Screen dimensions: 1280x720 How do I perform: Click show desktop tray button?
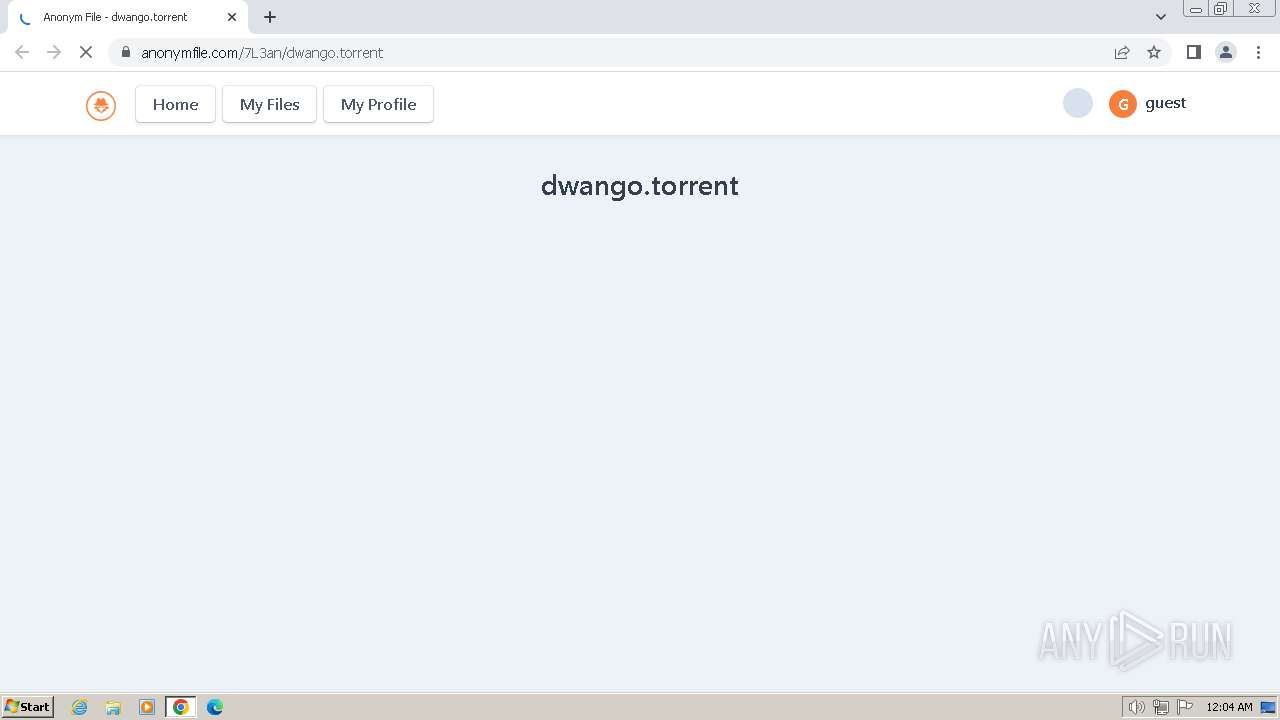(x=1268, y=707)
